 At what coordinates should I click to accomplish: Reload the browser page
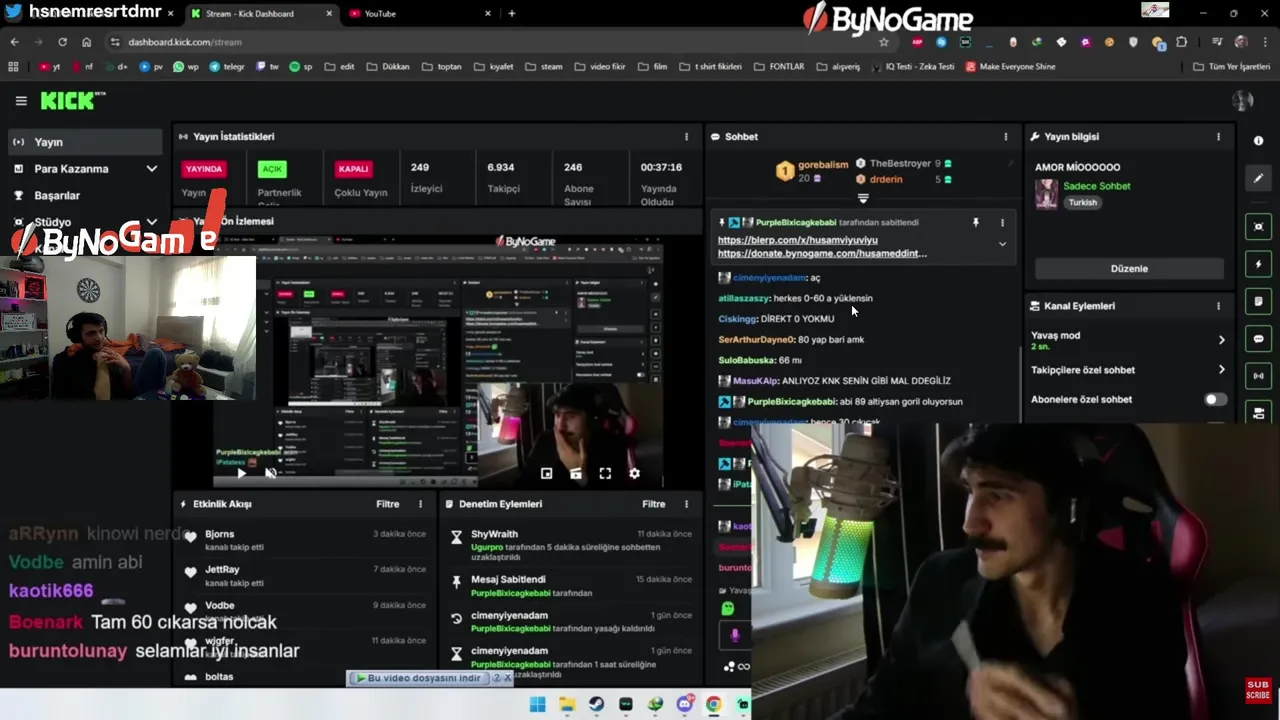(62, 42)
